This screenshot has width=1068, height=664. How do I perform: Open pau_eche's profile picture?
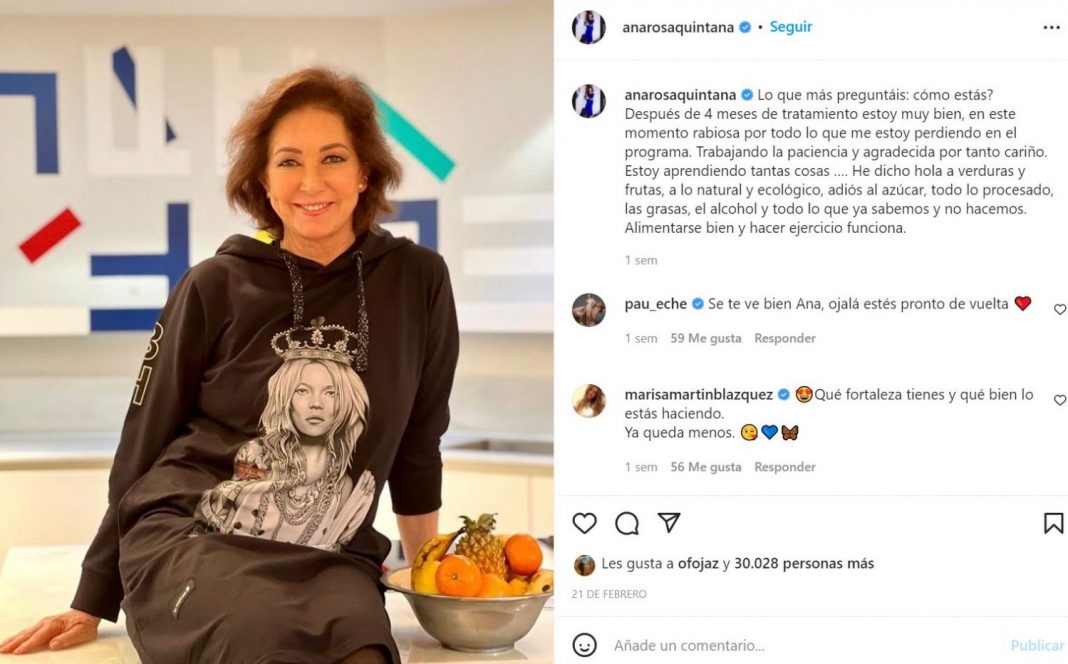click(x=588, y=310)
